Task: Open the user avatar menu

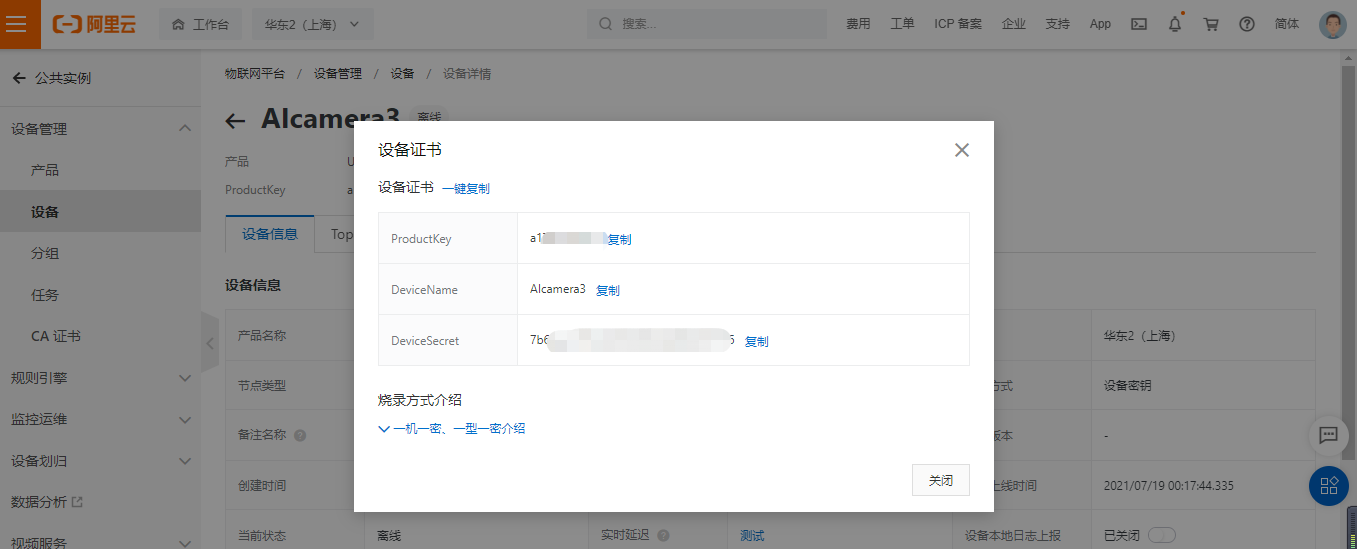Action: pyautogui.click(x=1332, y=24)
